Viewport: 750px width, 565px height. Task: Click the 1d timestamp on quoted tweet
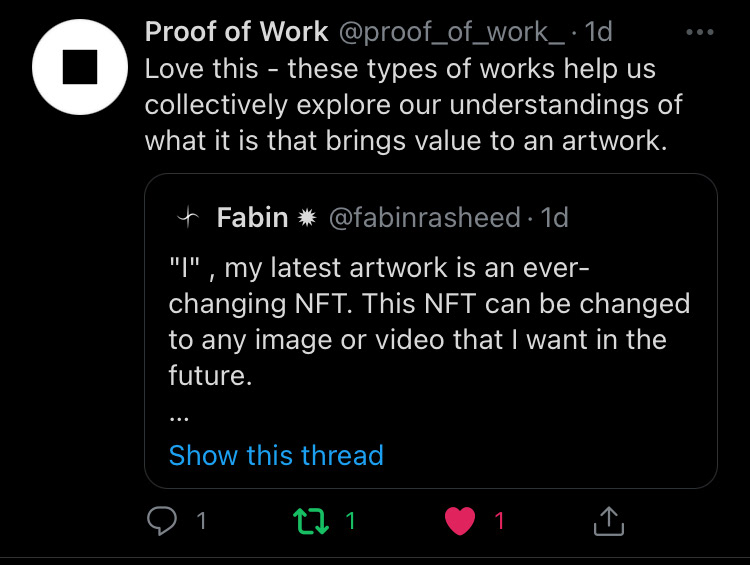tap(554, 218)
